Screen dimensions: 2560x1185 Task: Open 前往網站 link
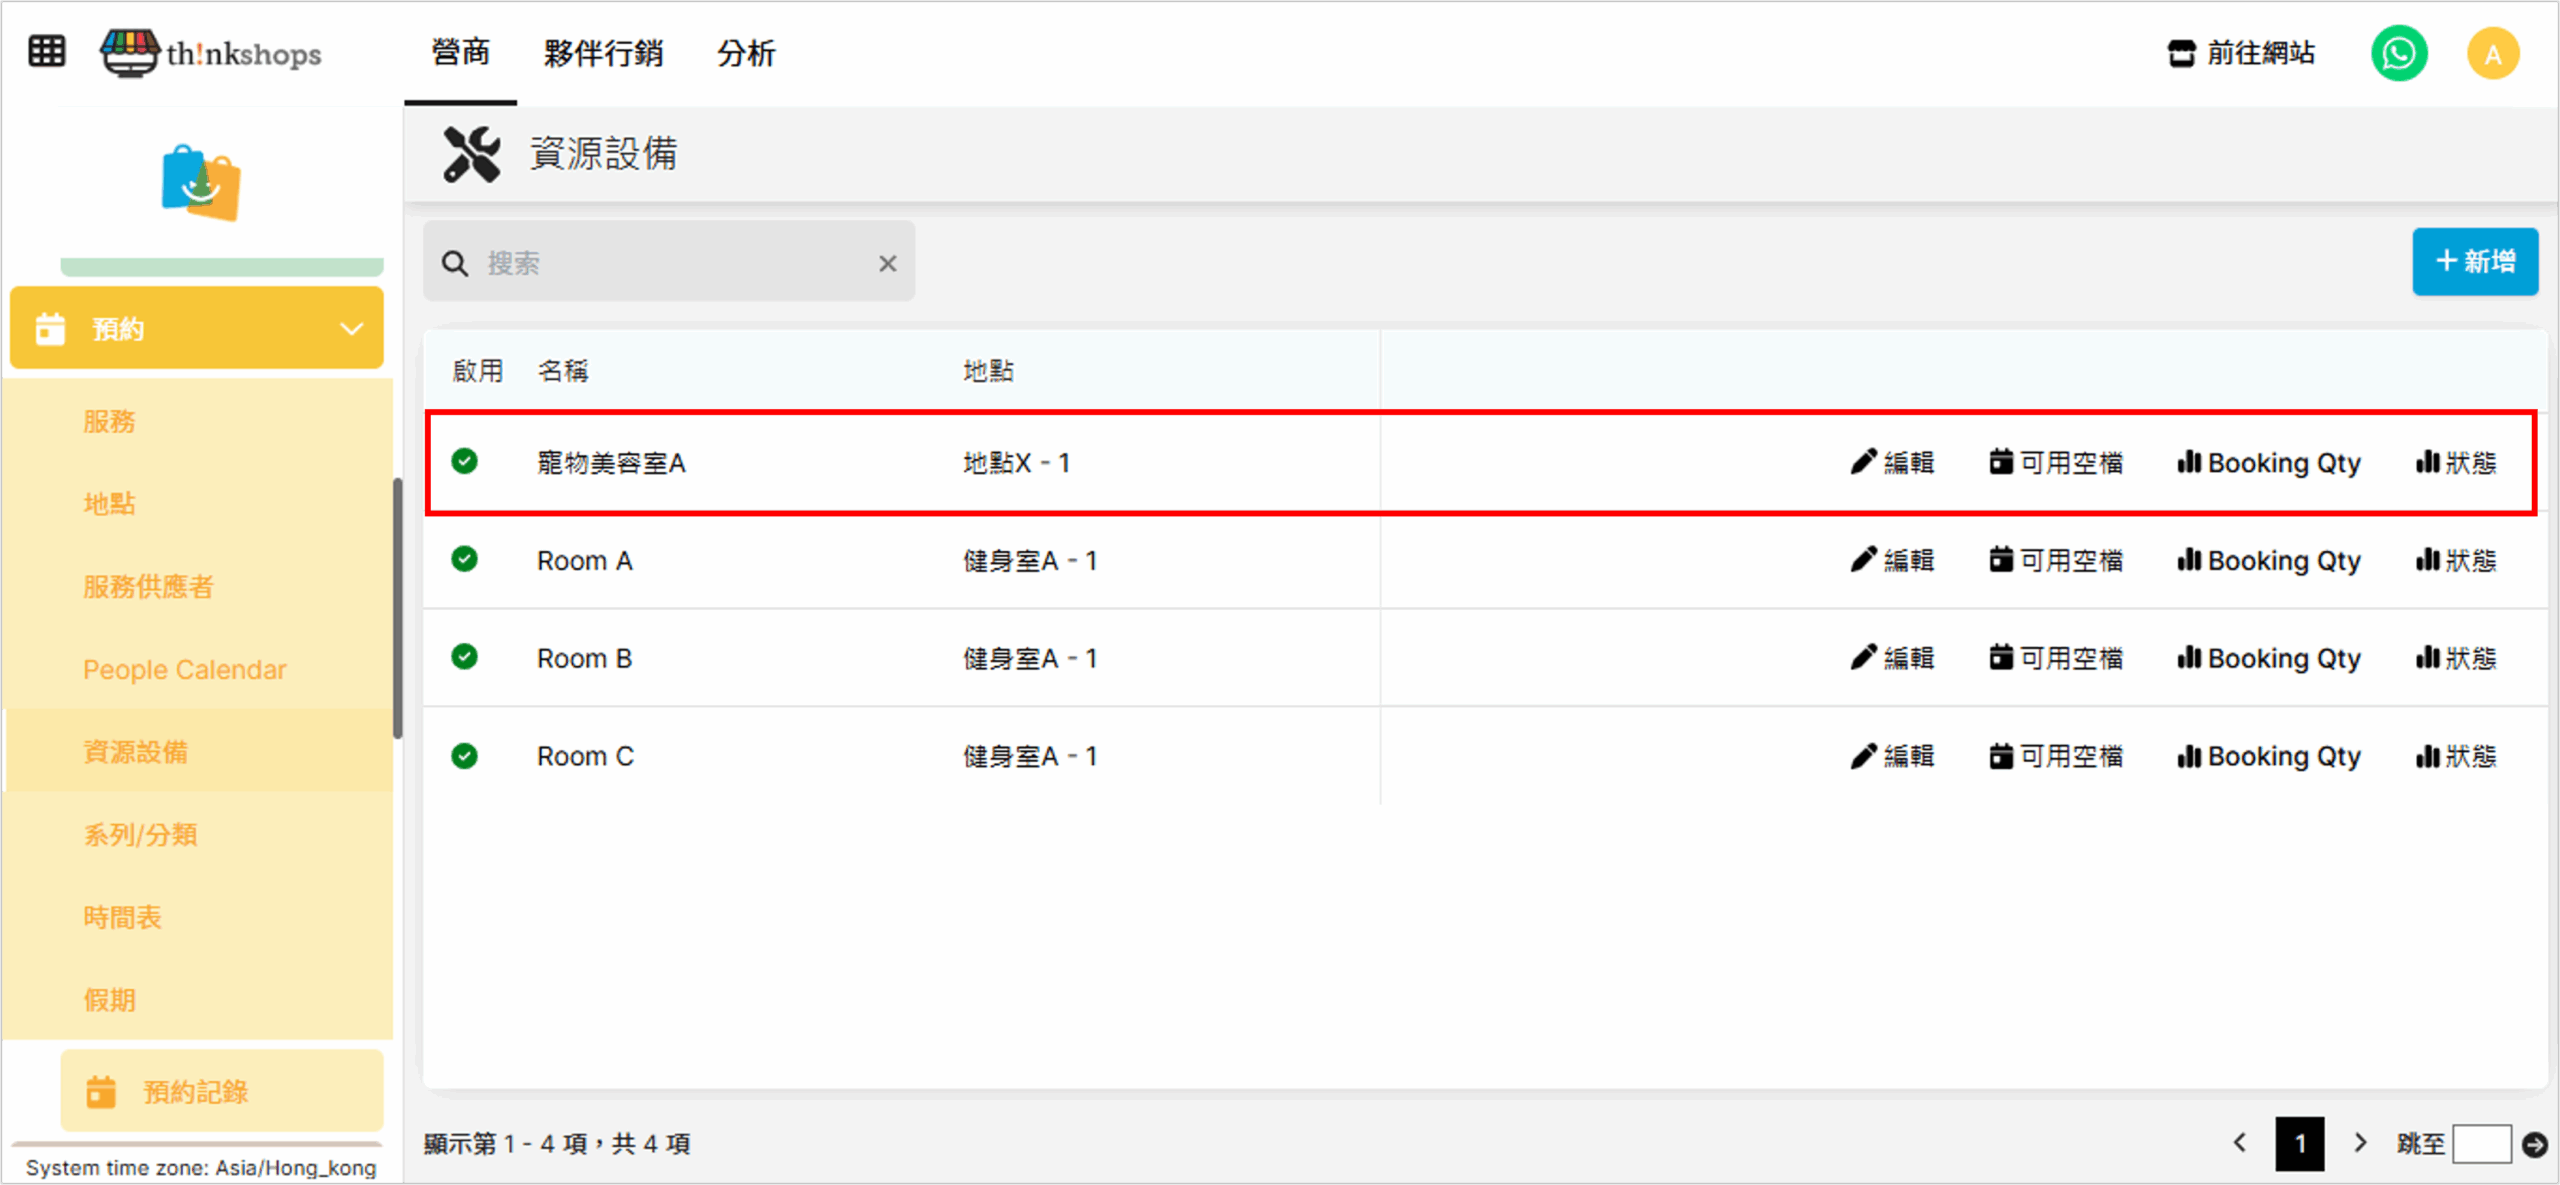[x=2241, y=53]
